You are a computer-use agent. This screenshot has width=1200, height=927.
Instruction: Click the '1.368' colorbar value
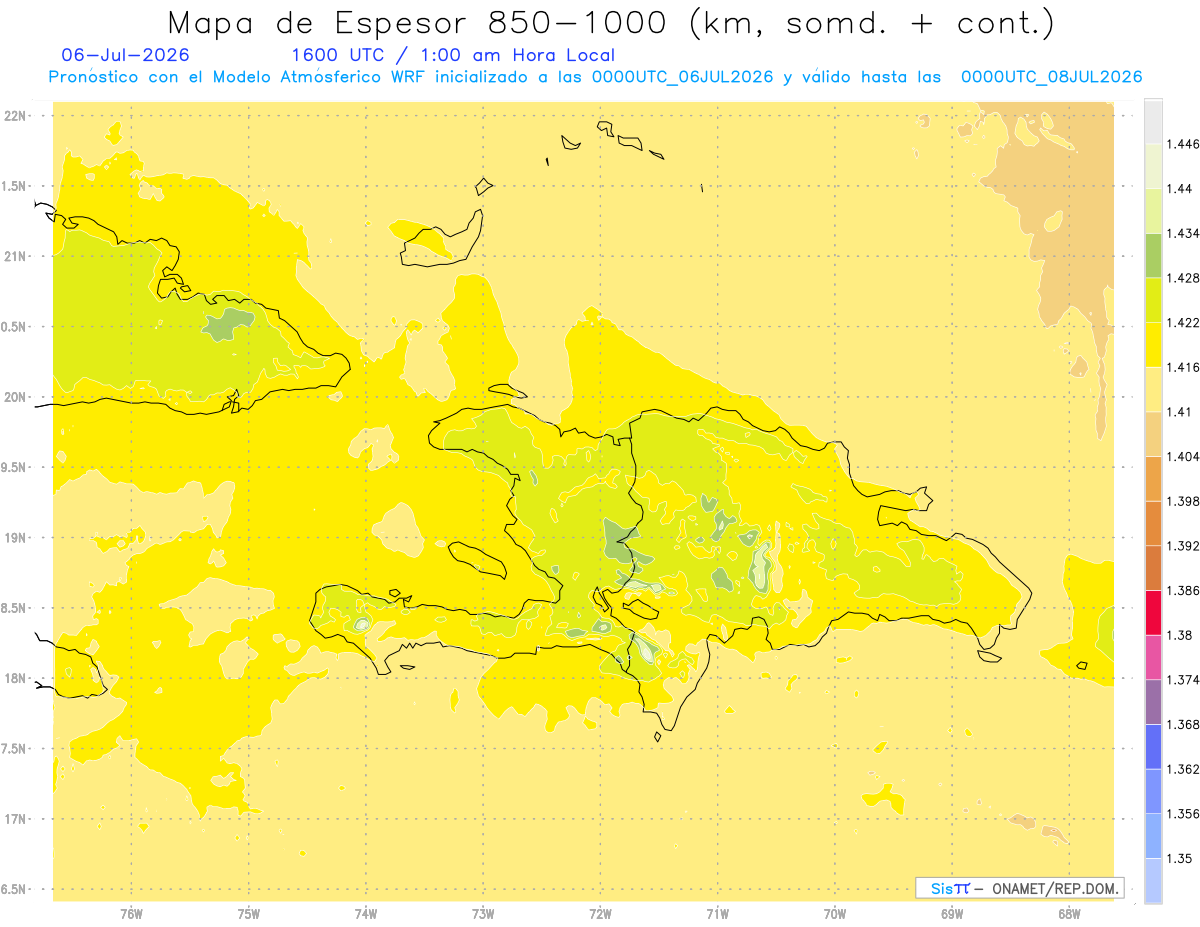1185,724
